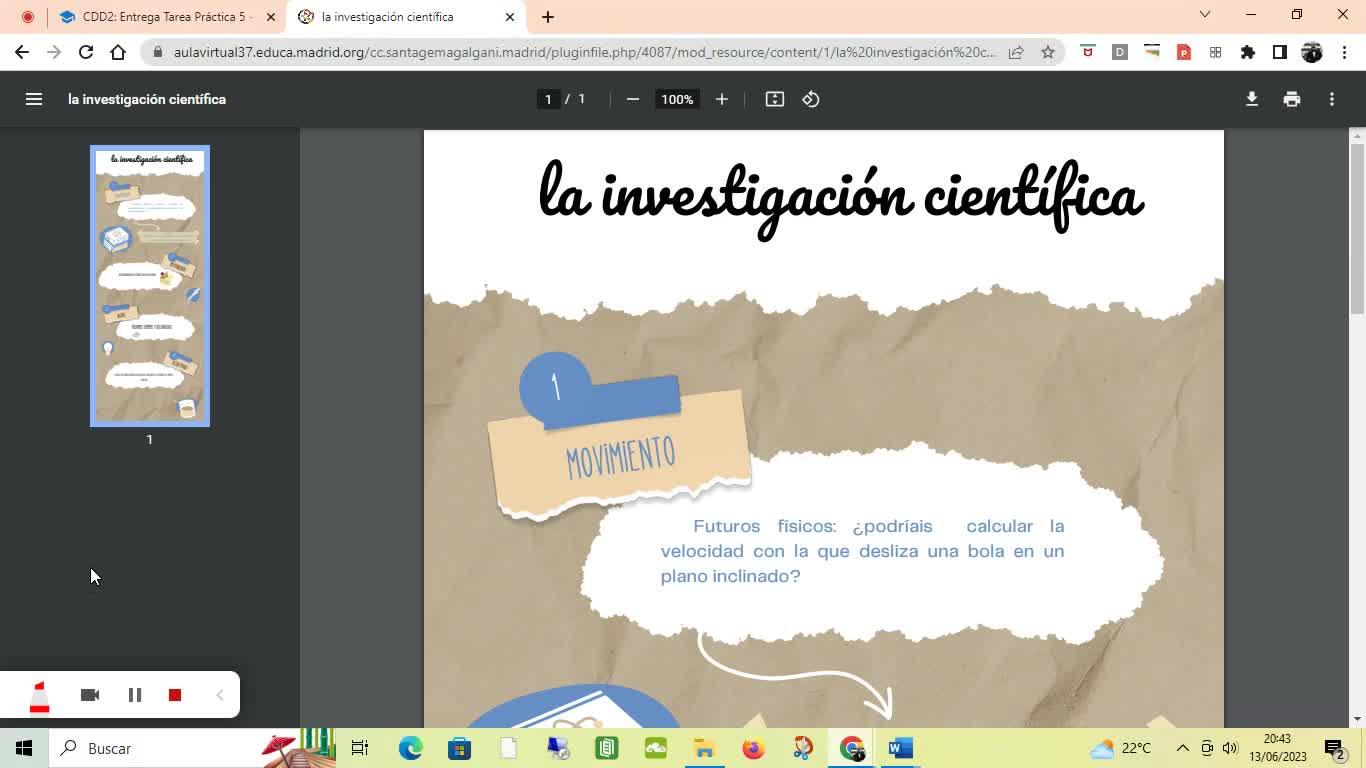Switch to CDD2 Entrega Tarea Práctica tab
Viewport: 1366px width, 768px height.
(166, 17)
